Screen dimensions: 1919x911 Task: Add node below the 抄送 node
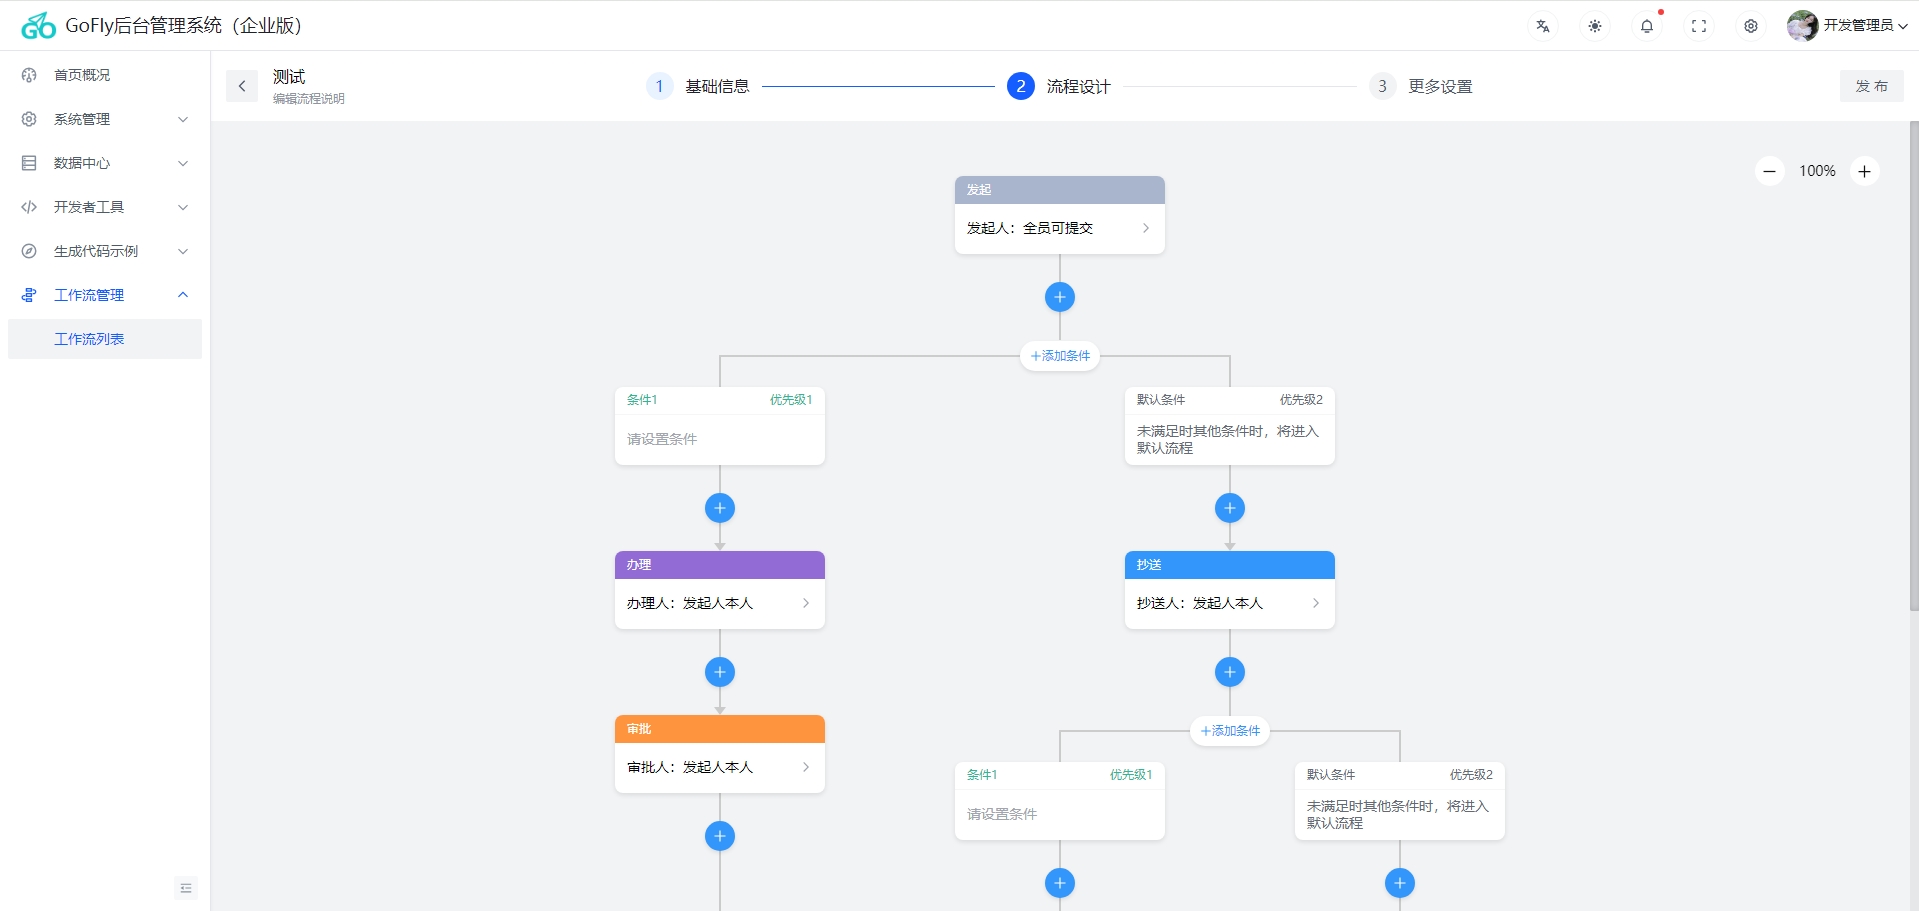tap(1229, 672)
